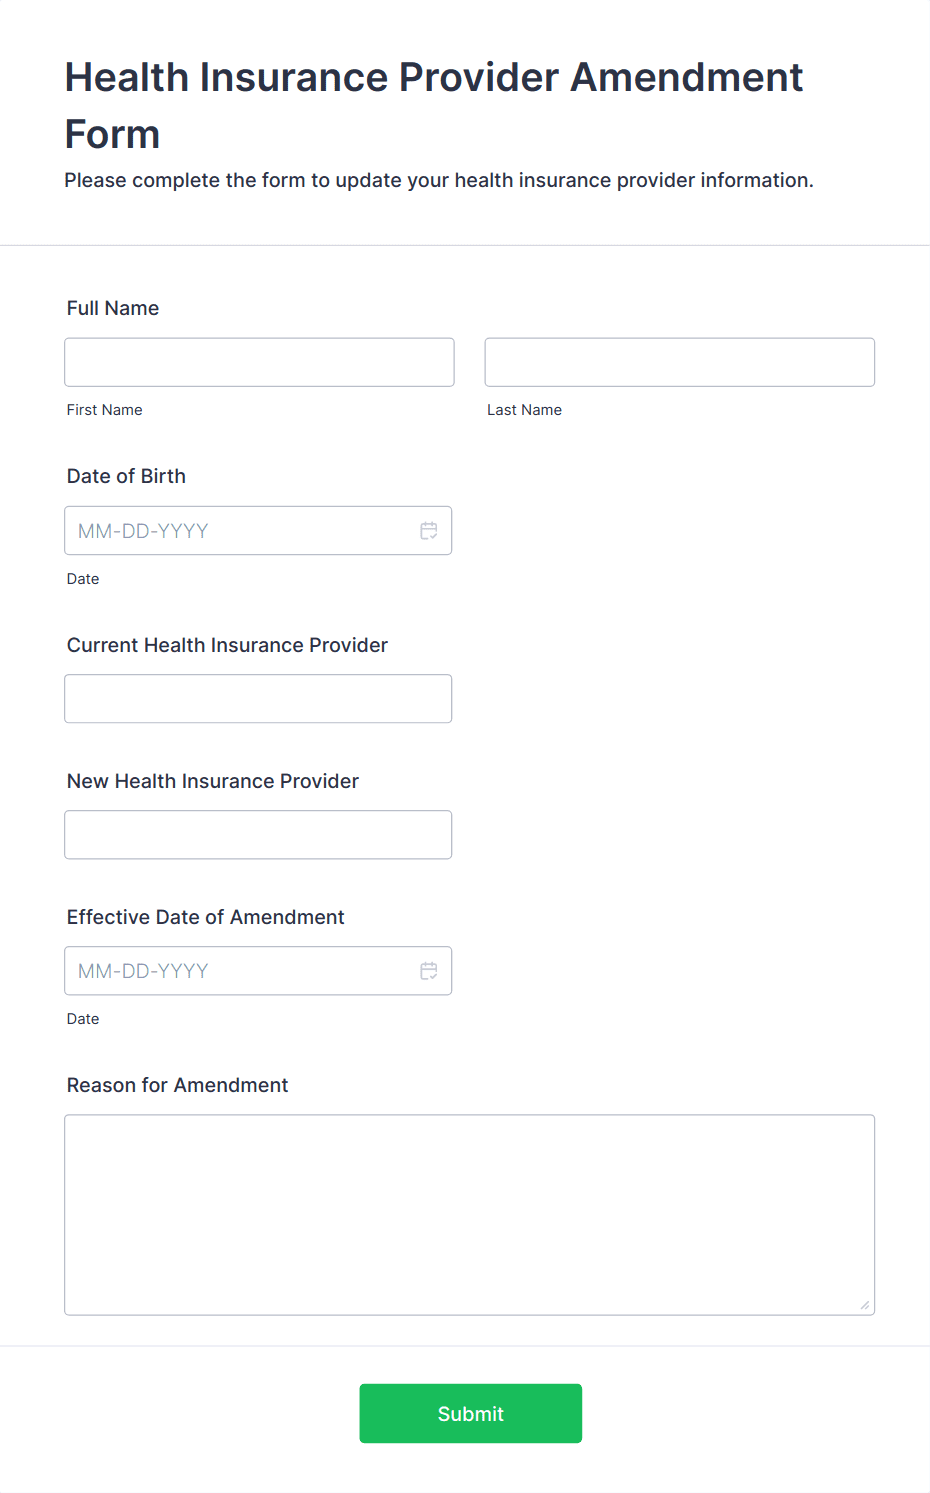930x1493 pixels.
Task: Open the Date of Birth calendar picker icon
Action: tap(429, 531)
